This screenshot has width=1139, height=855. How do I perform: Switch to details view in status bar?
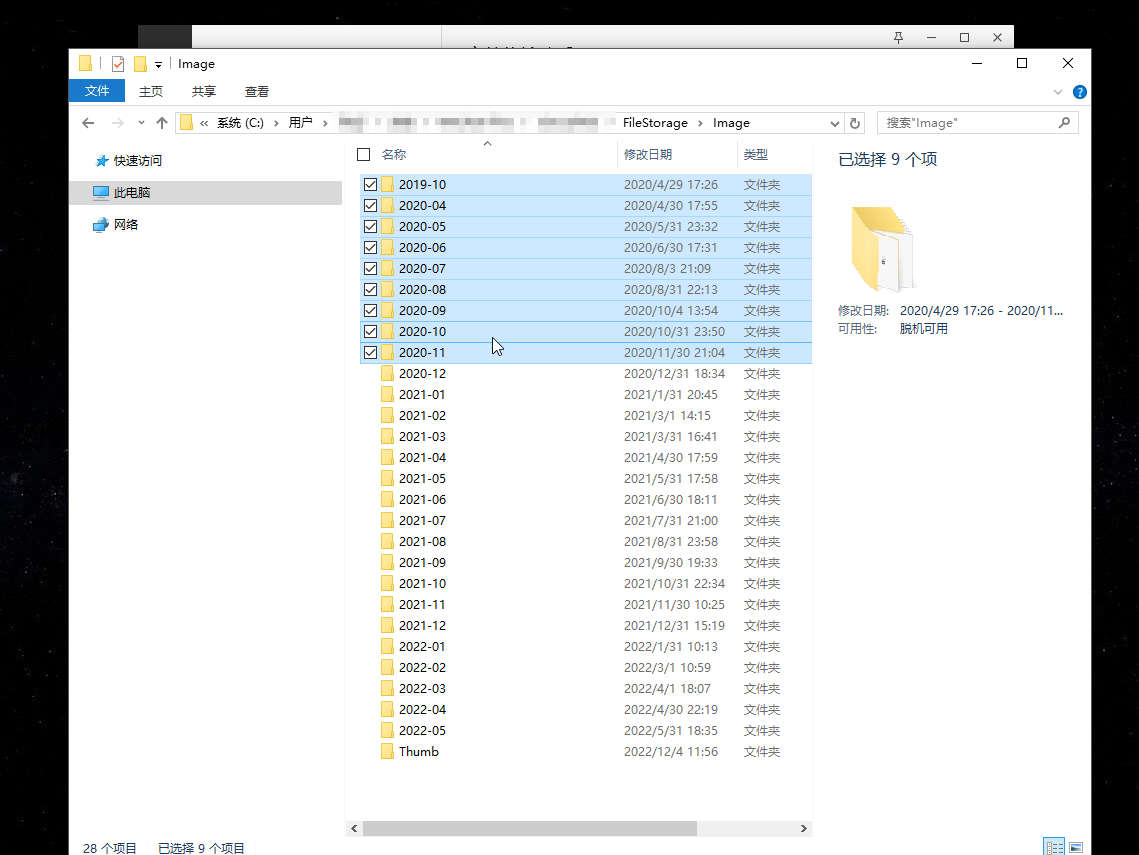point(1054,847)
